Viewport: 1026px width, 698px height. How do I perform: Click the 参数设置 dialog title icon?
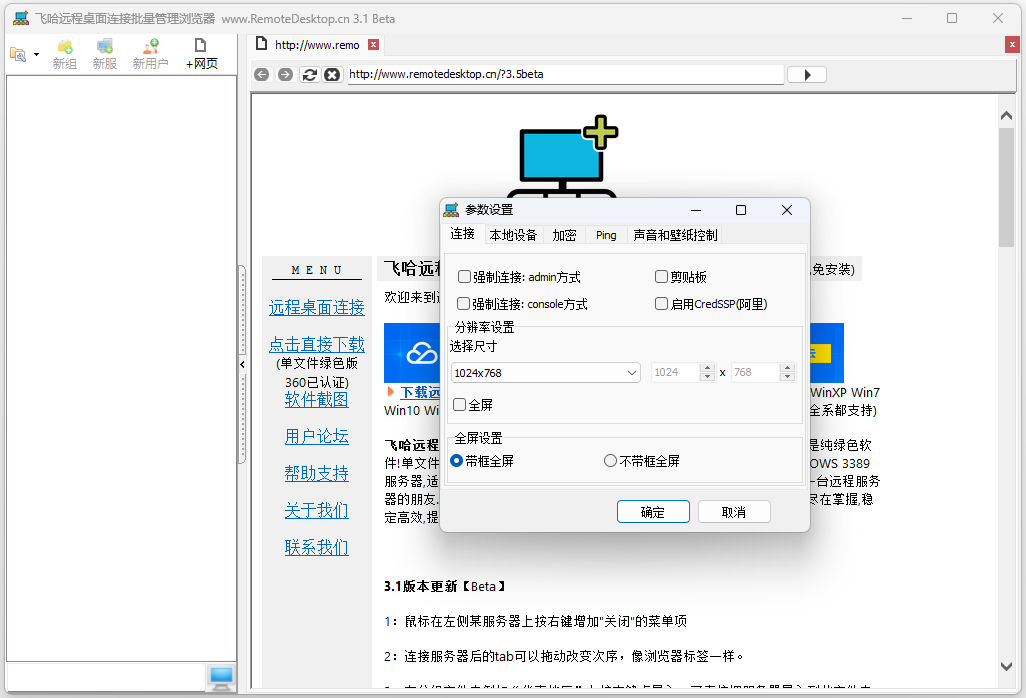click(451, 210)
